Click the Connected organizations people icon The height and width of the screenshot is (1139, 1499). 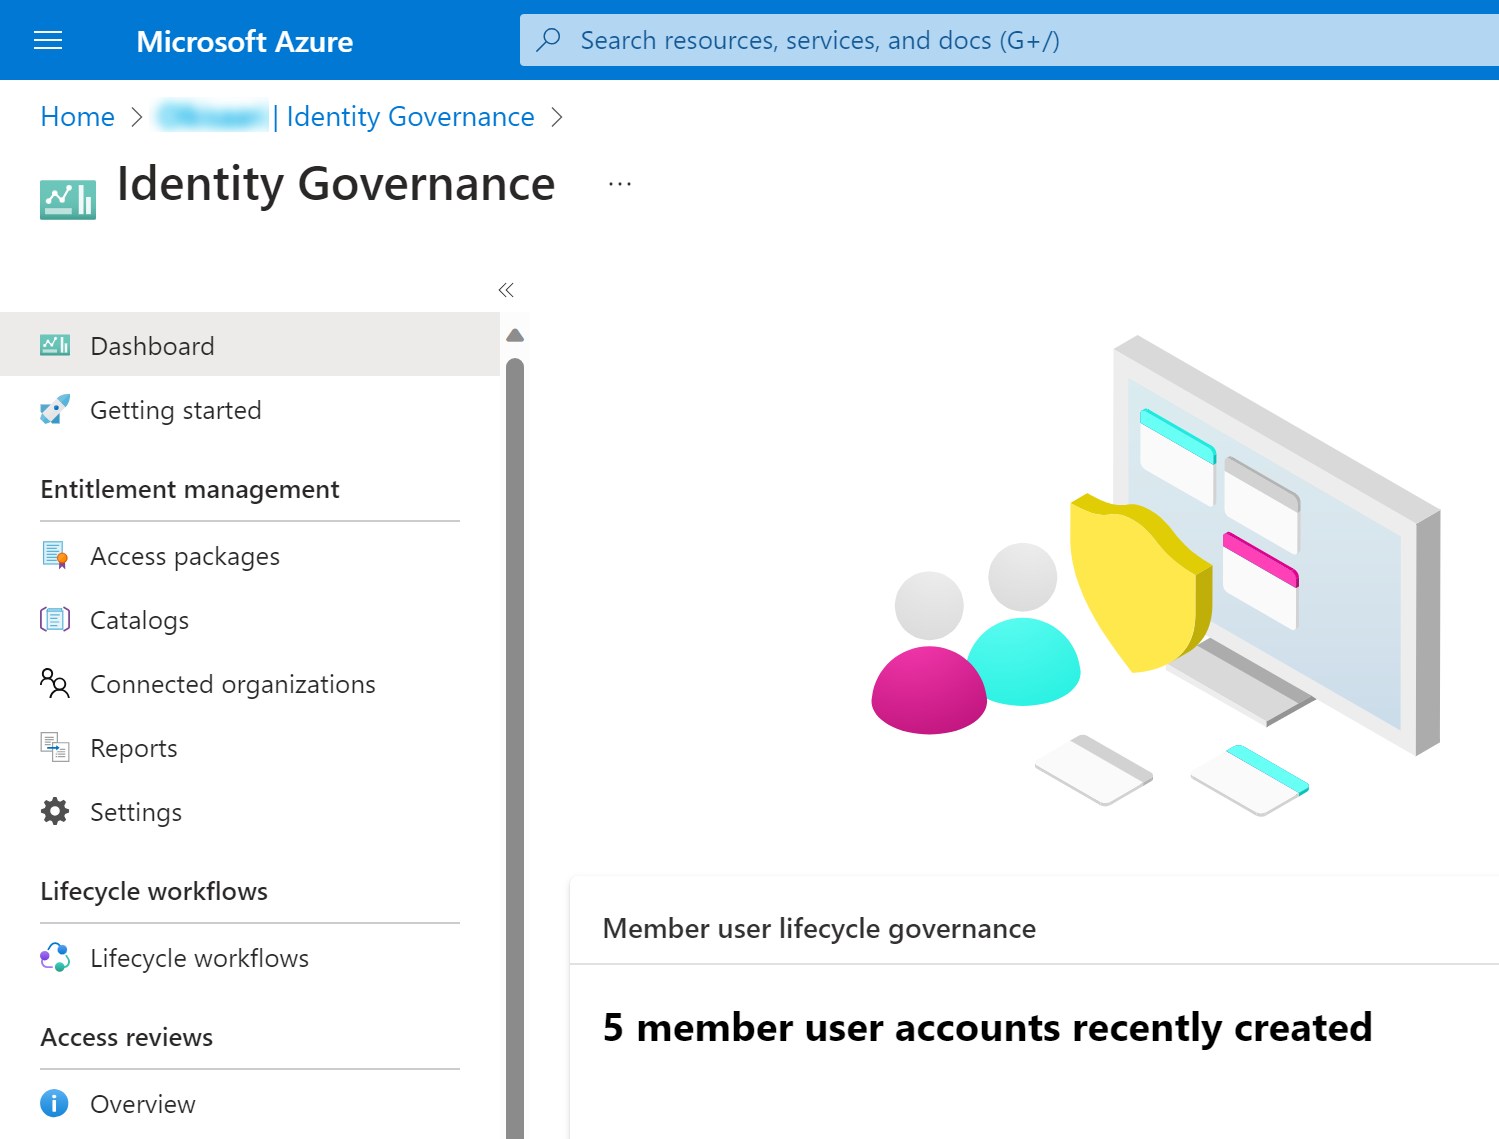click(x=55, y=683)
